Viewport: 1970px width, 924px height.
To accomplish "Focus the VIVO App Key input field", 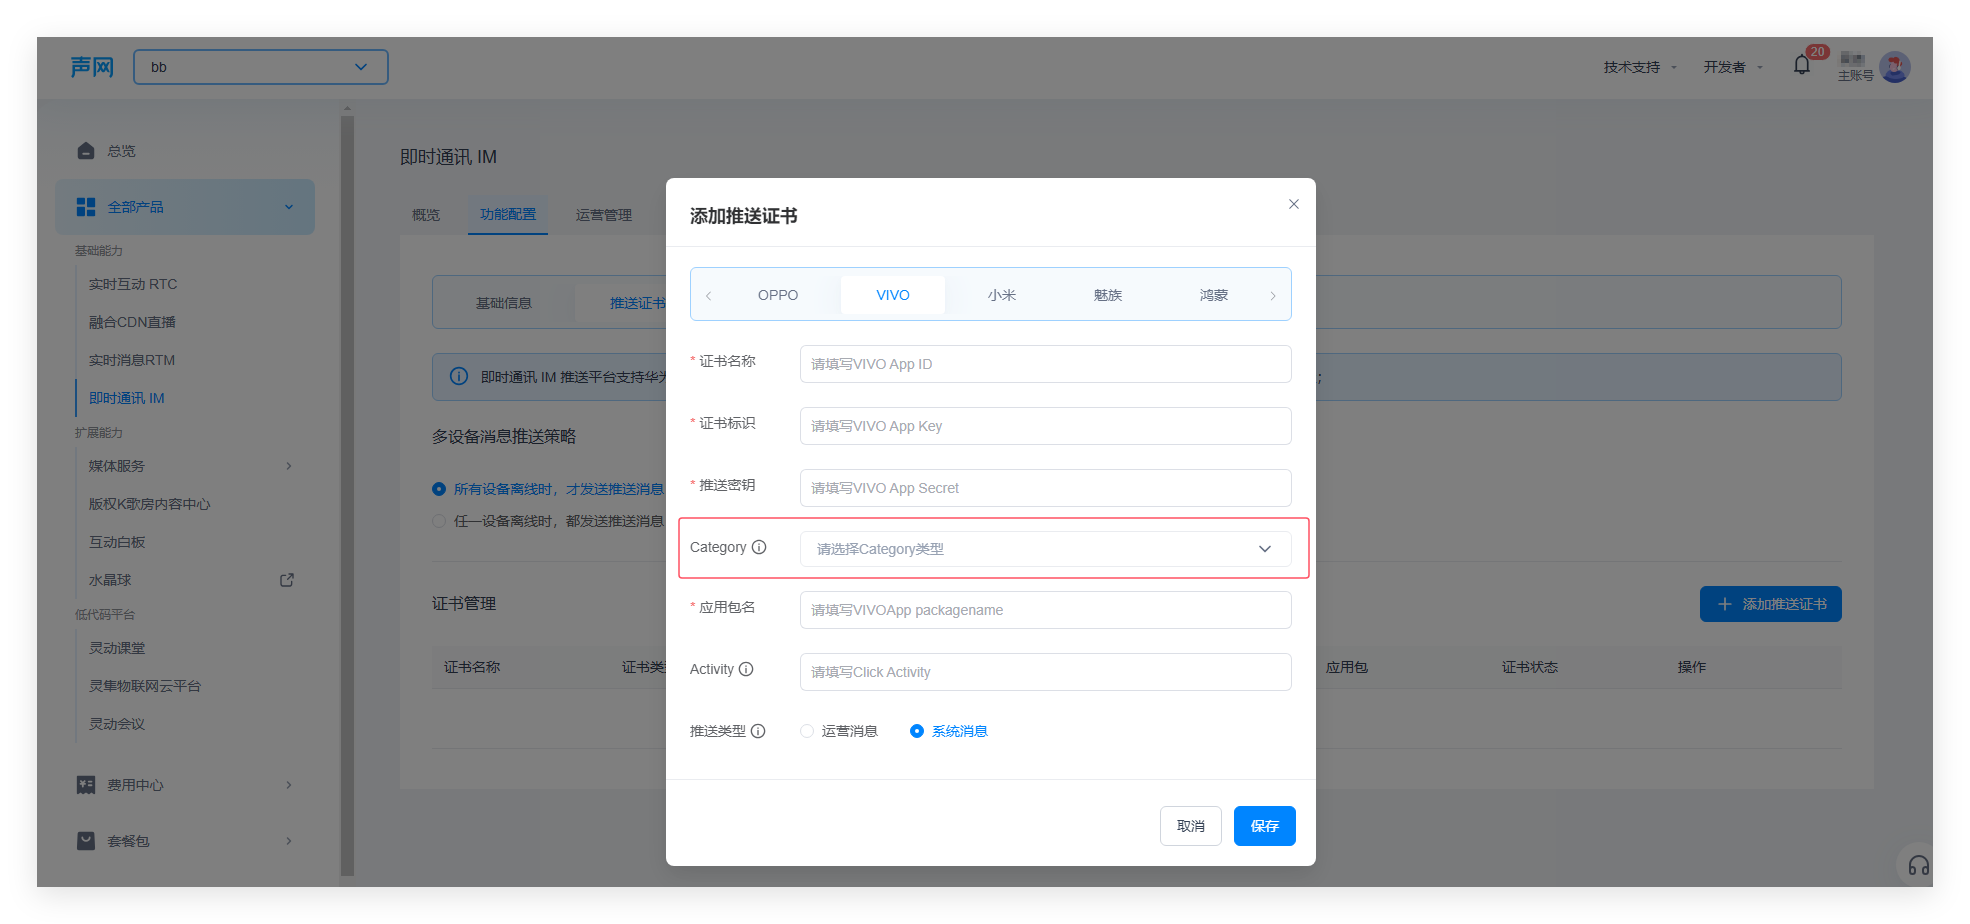I will click(1045, 426).
